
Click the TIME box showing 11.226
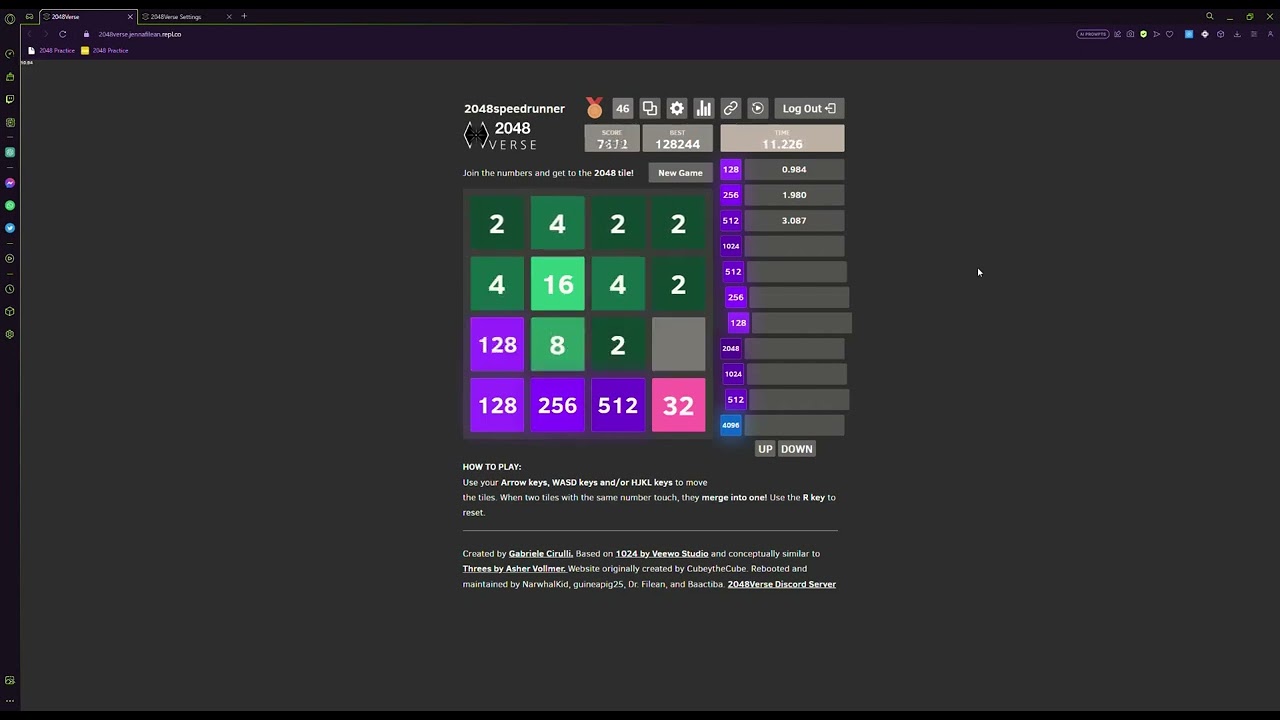tap(782, 139)
